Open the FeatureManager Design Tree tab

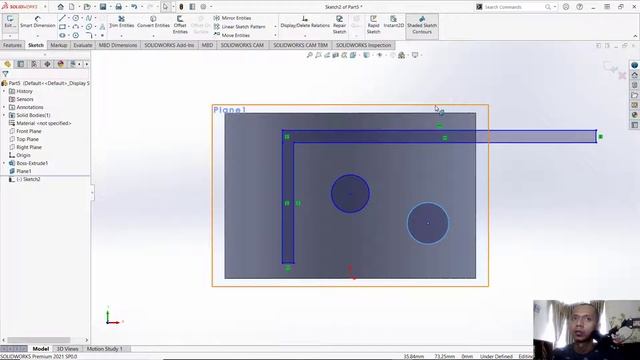tap(7, 64)
